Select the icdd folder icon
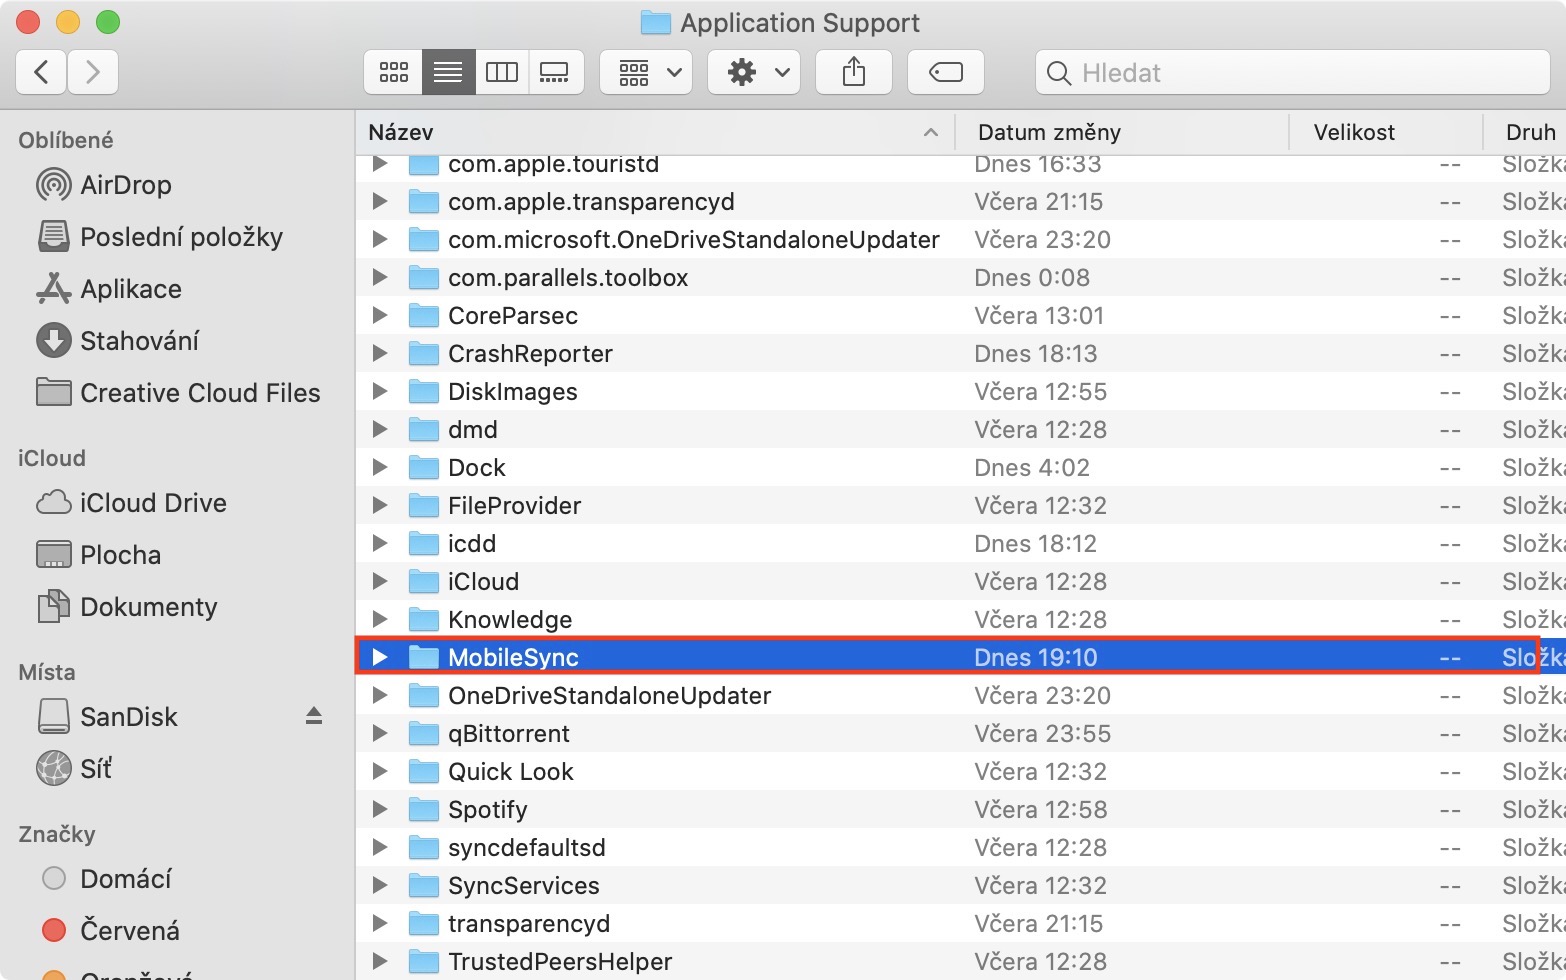This screenshot has width=1566, height=980. [x=424, y=543]
